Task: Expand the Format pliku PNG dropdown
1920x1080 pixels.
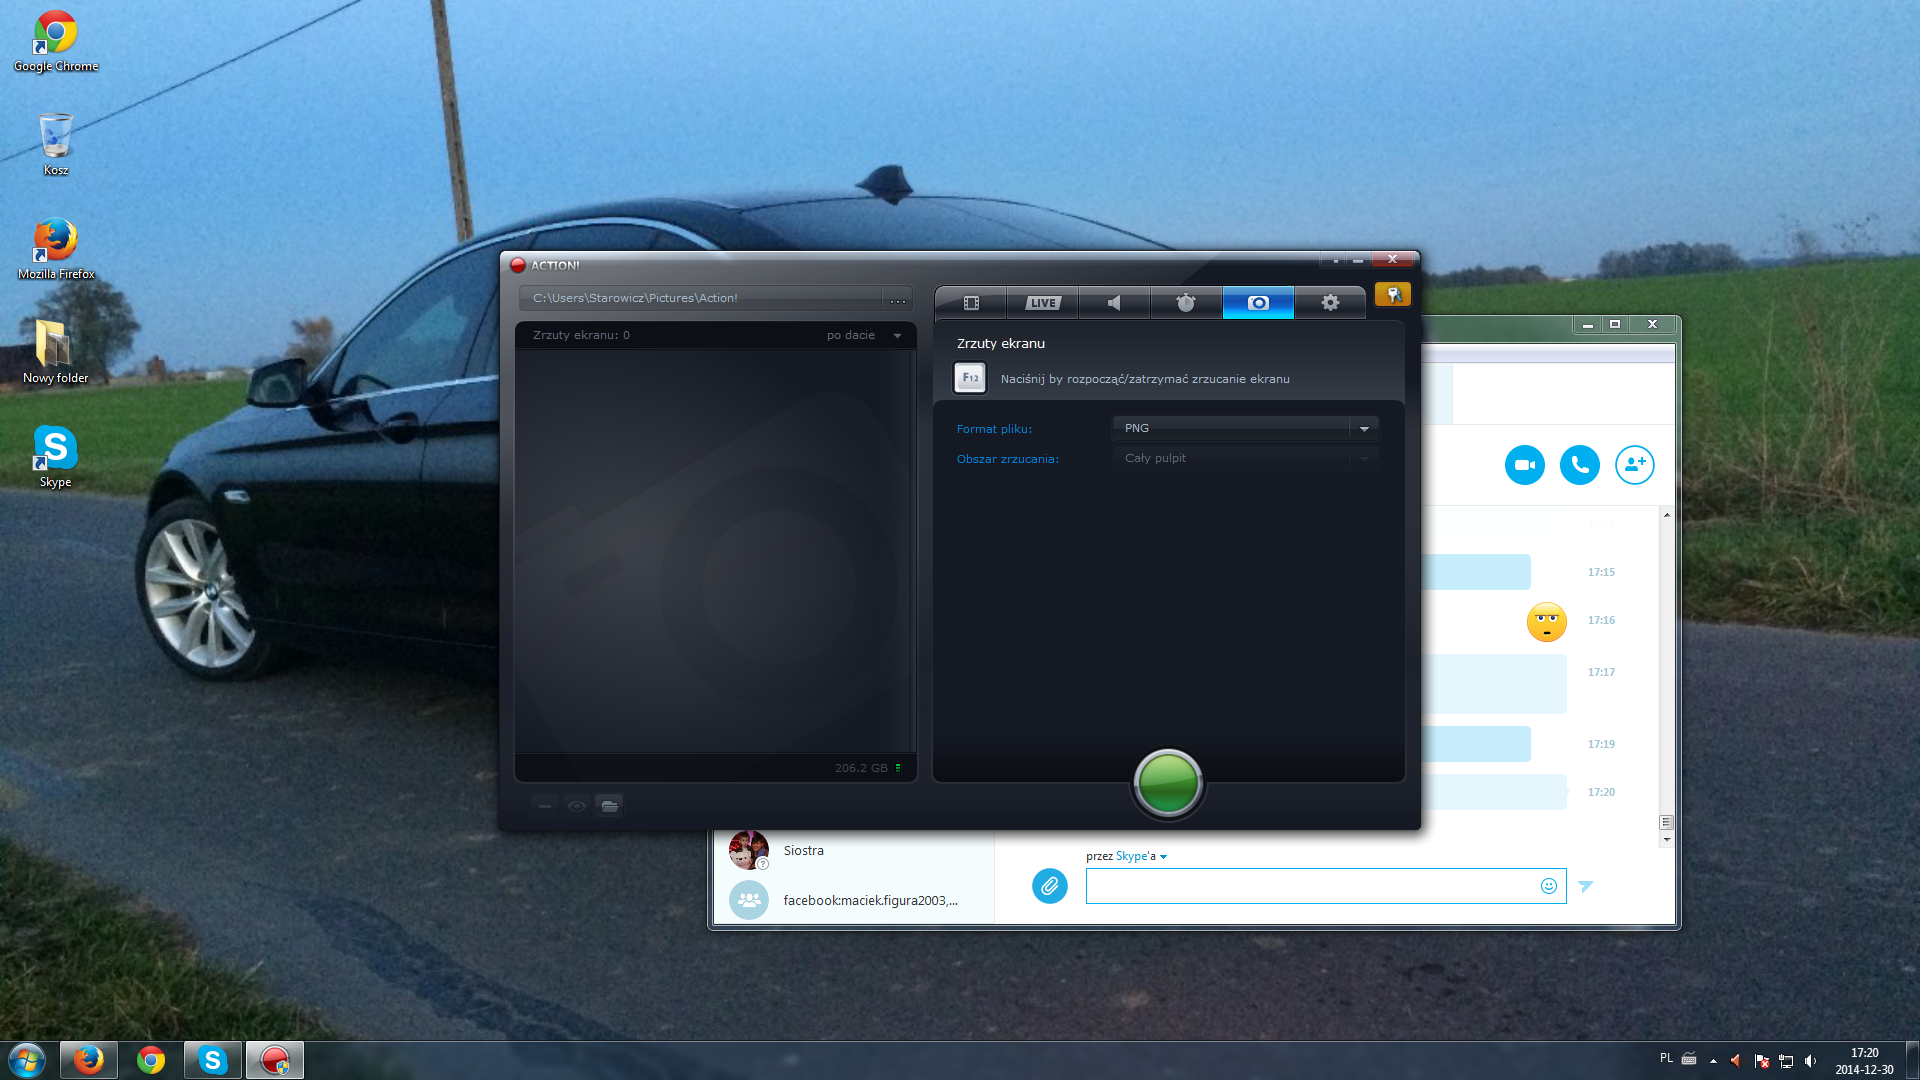Action: (x=1246, y=428)
